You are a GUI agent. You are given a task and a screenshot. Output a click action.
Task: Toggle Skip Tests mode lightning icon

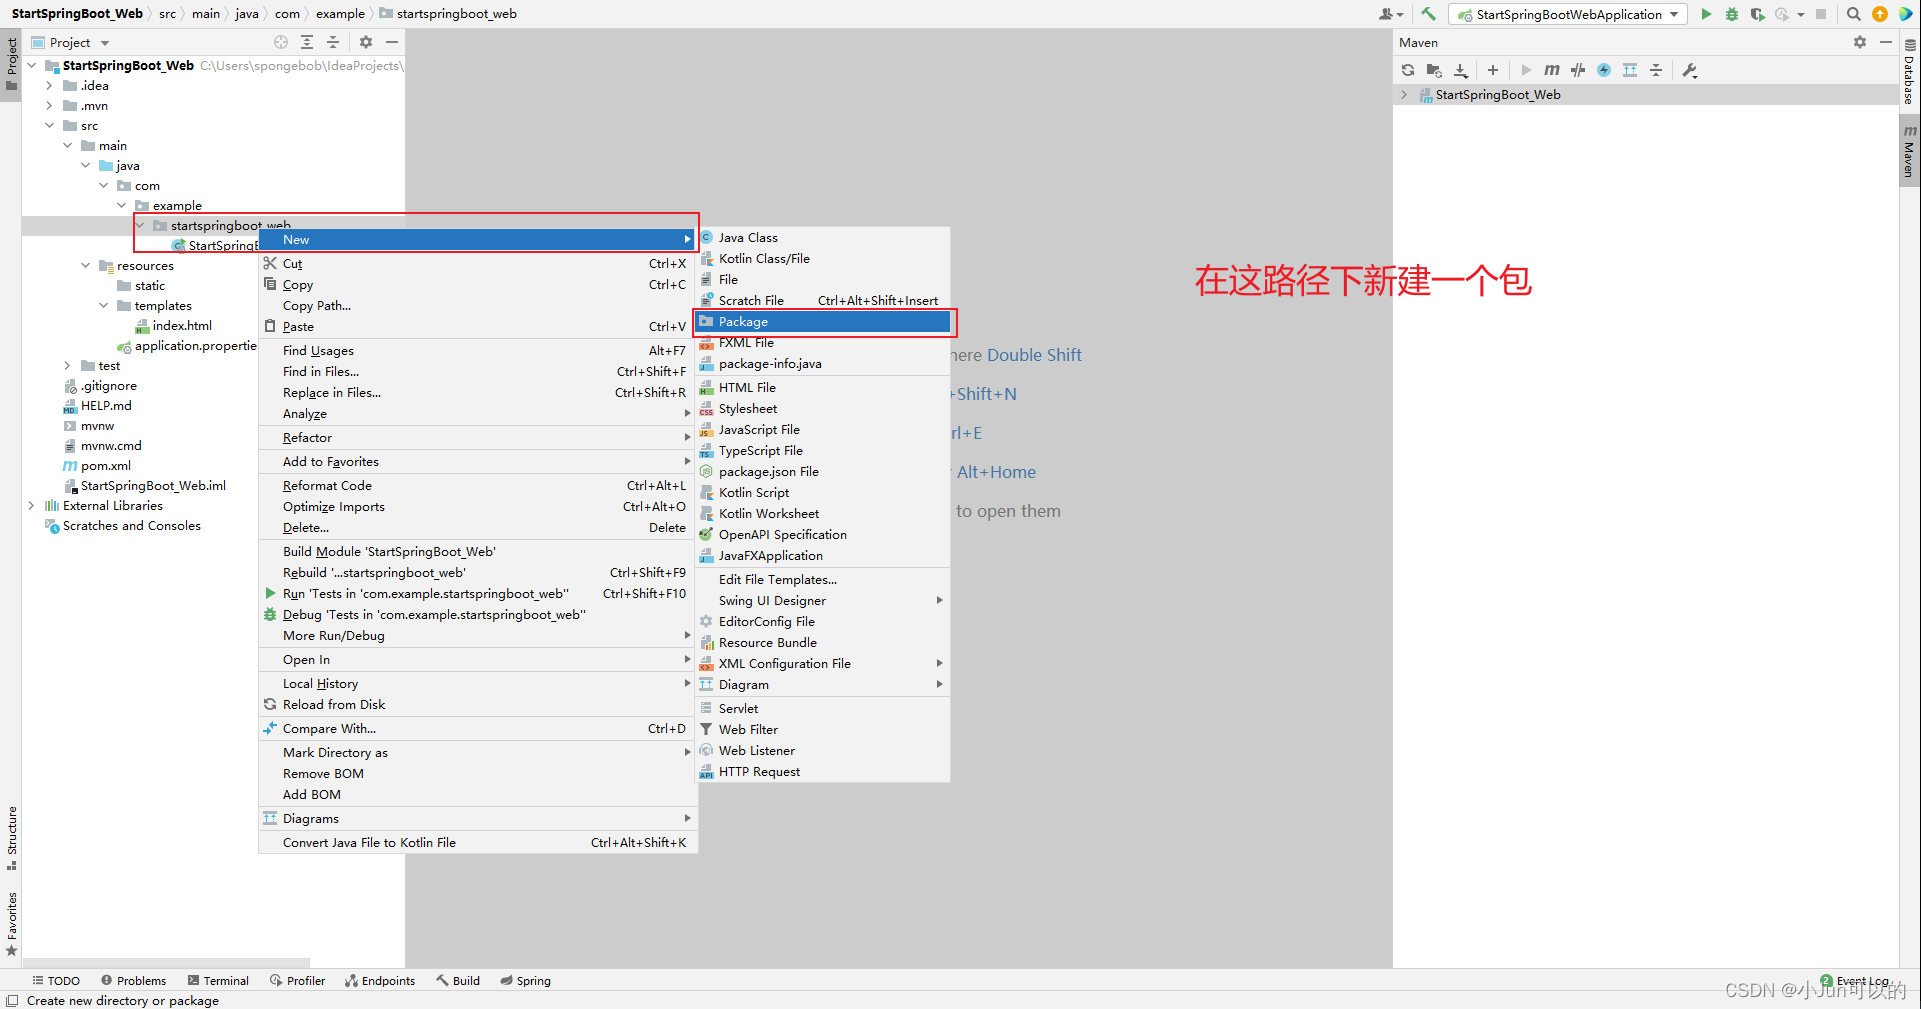1604,70
